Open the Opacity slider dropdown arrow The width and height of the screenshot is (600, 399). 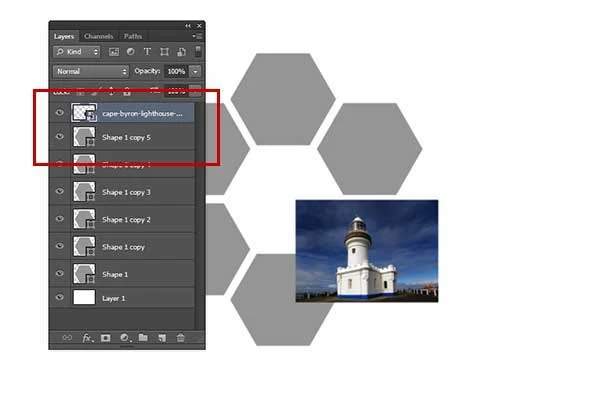(195, 71)
